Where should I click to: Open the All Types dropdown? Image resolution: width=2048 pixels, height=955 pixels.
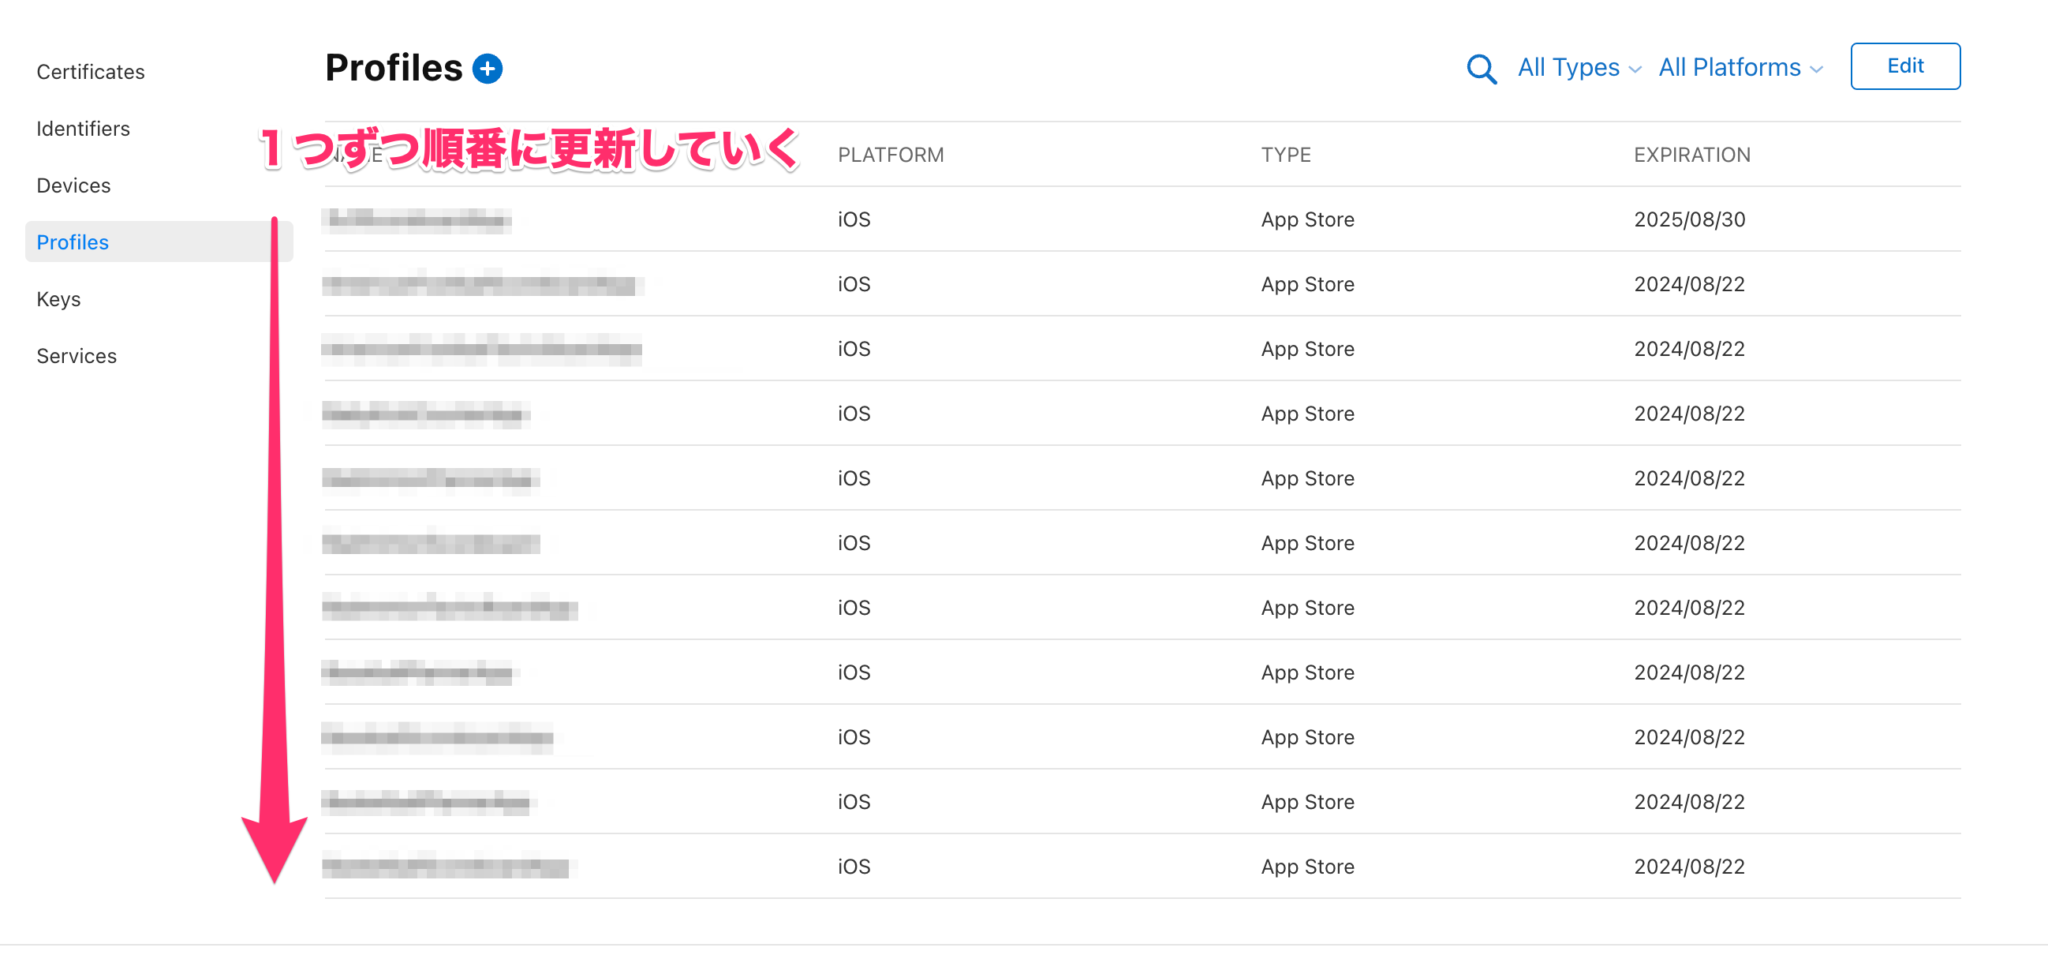(1569, 68)
